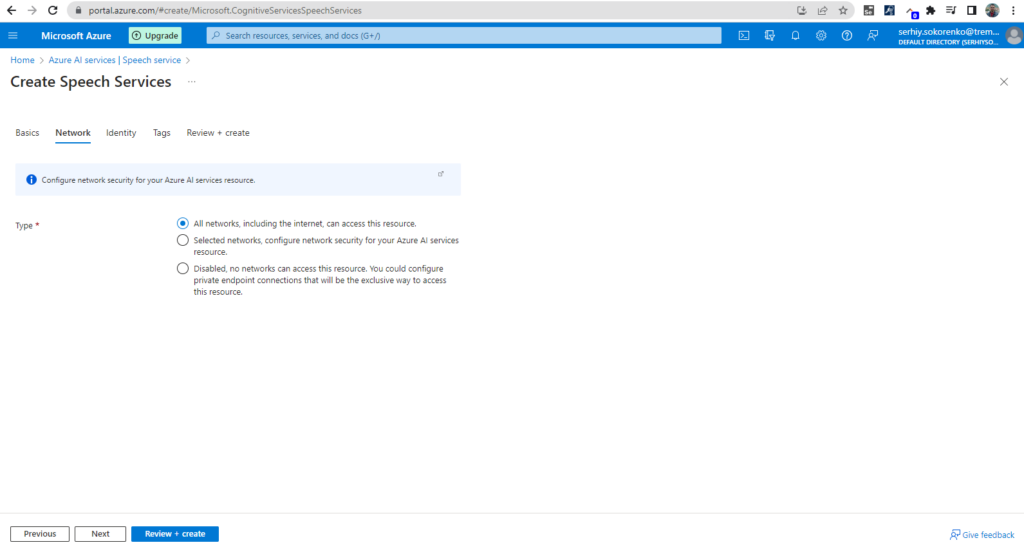Open the Azure portal hamburger menu
The image size is (1024, 554).
[13, 35]
